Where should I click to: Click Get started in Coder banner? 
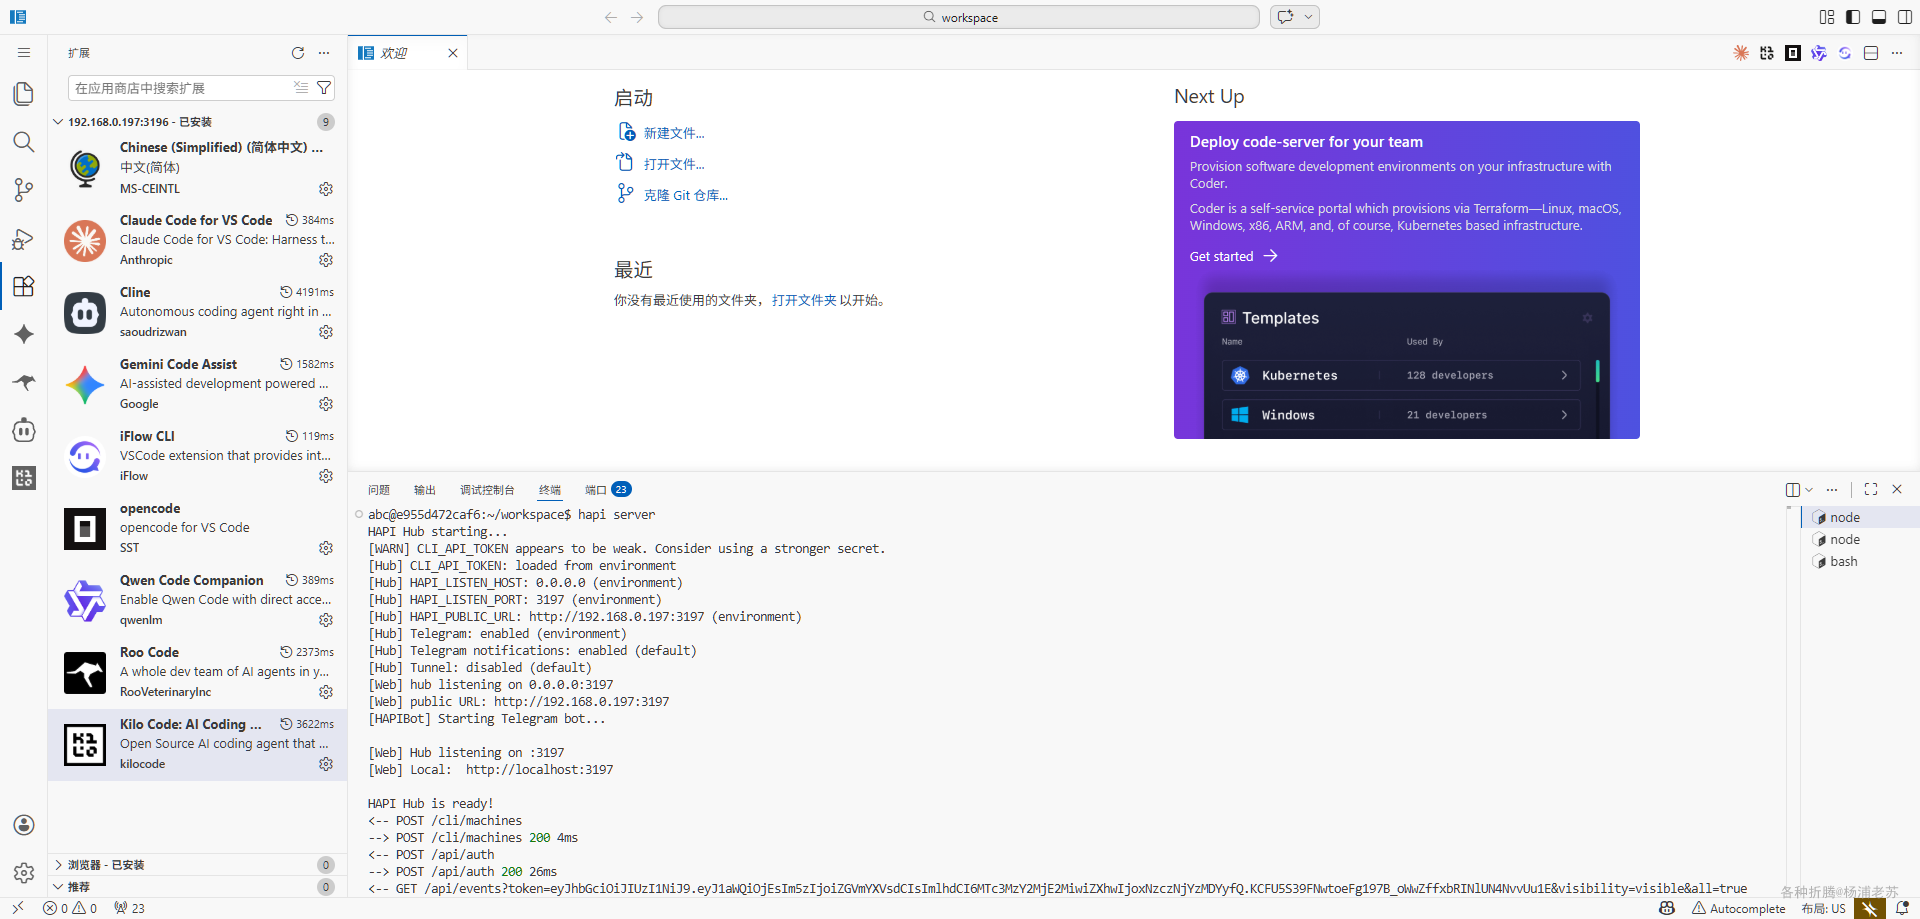pyautogui.click(x=1233, y=256)
